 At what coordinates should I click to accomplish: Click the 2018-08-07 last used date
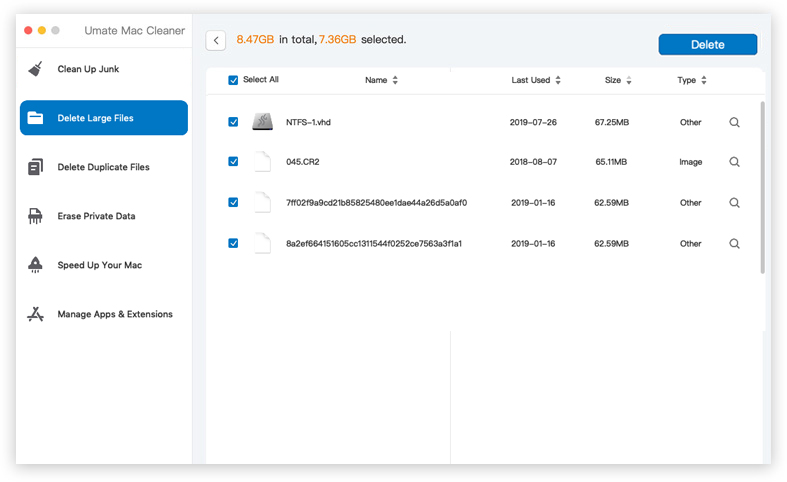533,162
